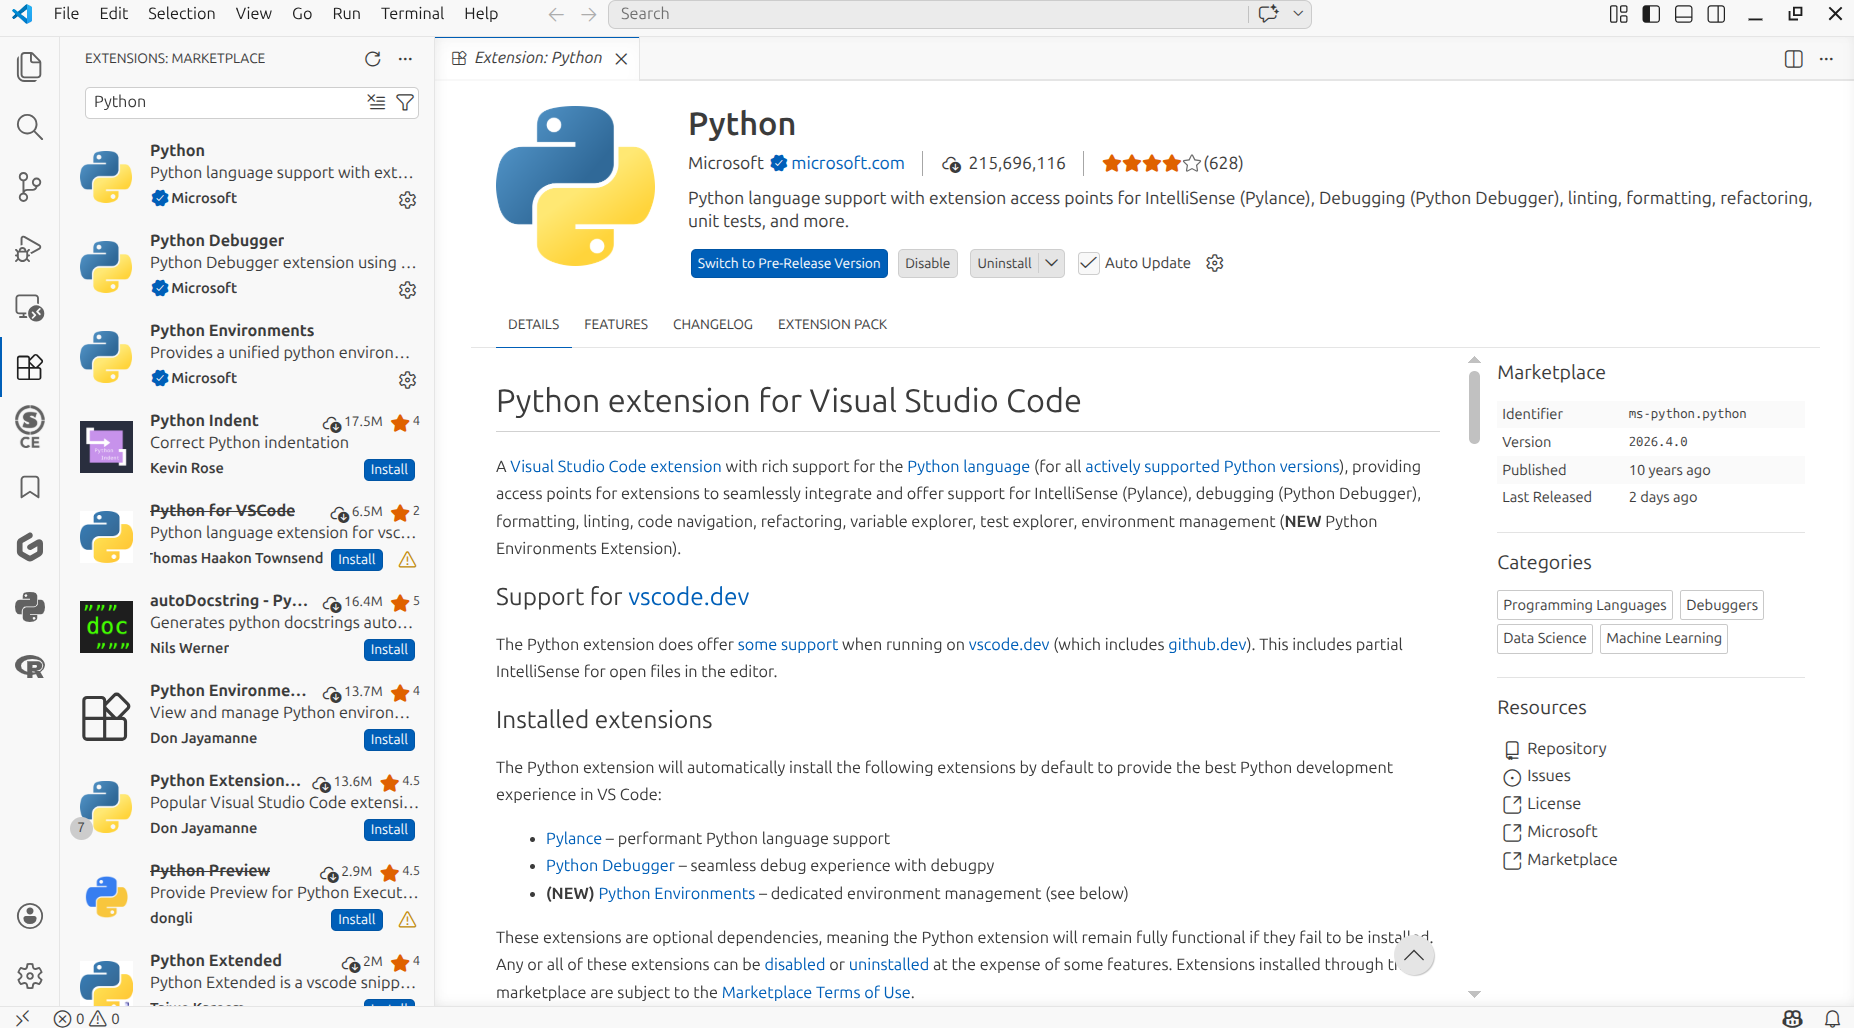Viewport: 1854px width, 1028px height.
Task: Open the Source Control view
Action: 30,187
